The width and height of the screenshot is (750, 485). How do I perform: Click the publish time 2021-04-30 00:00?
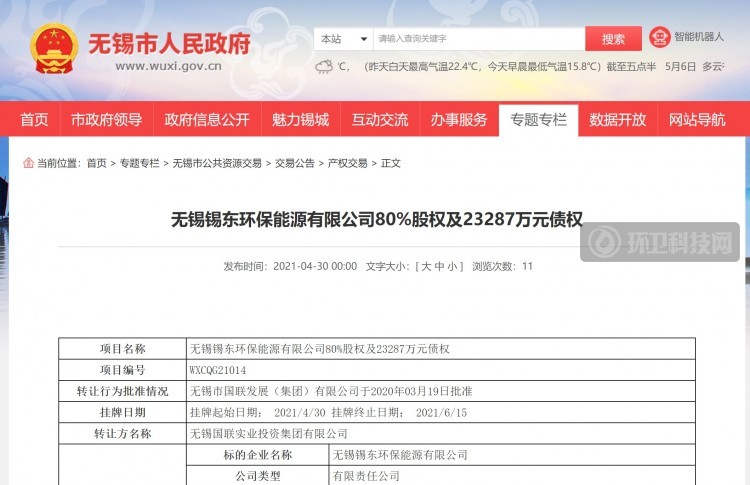tap(315, 266)
